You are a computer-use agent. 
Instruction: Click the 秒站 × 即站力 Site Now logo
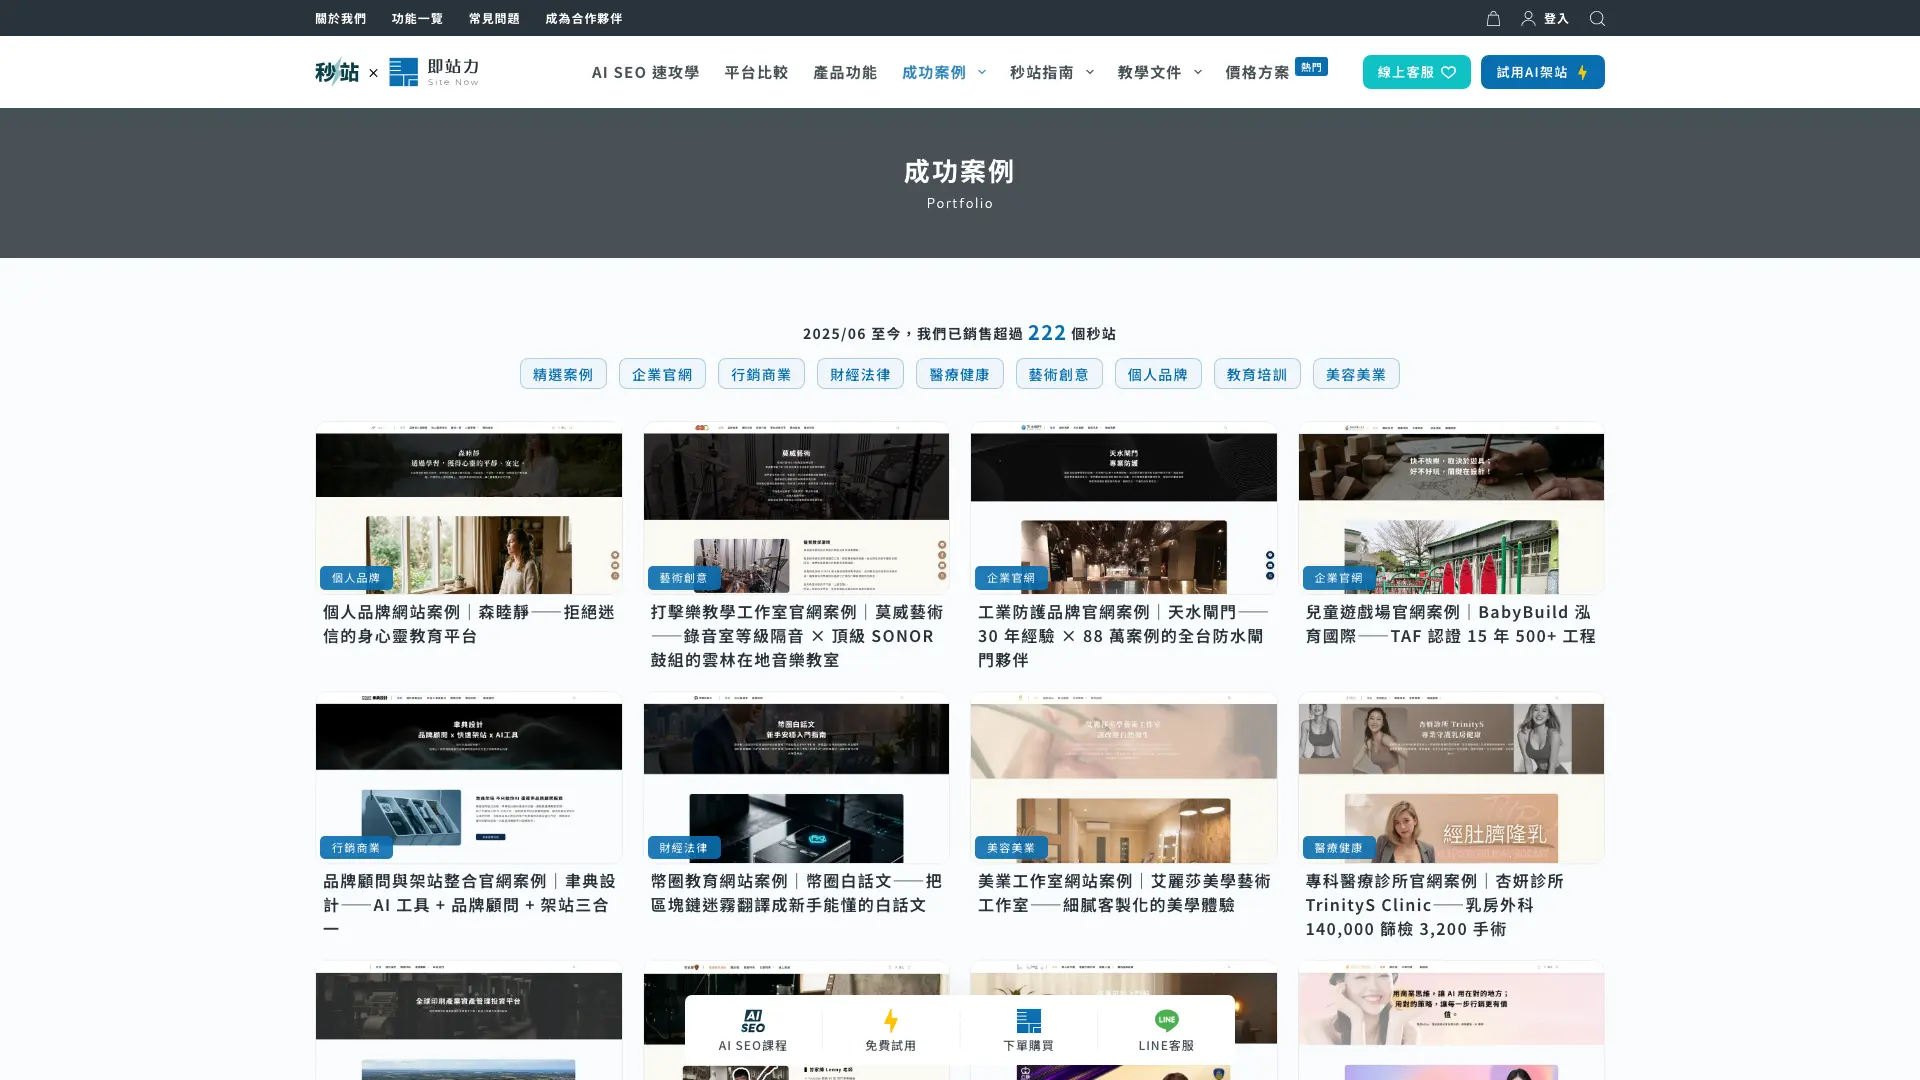[x=397, y=71]
